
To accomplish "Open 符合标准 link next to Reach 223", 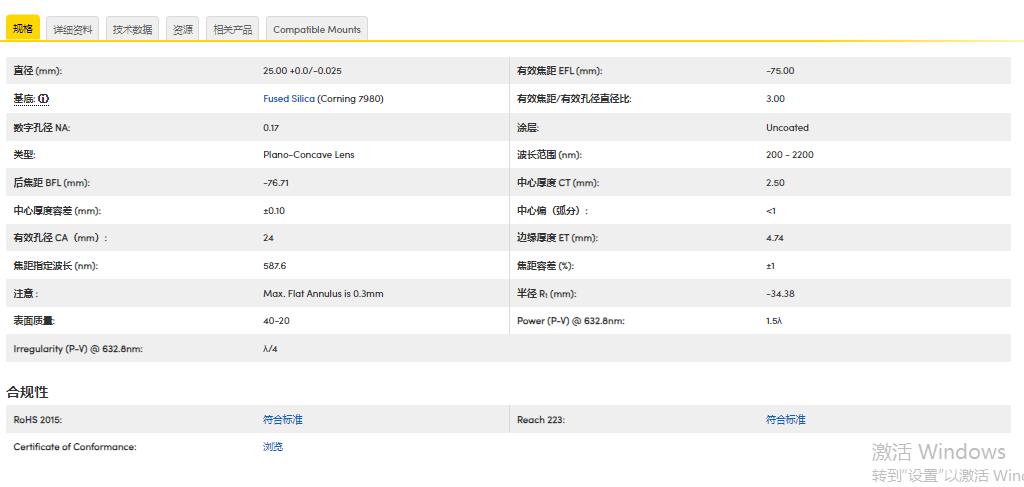I will click(x=786, y=420).
